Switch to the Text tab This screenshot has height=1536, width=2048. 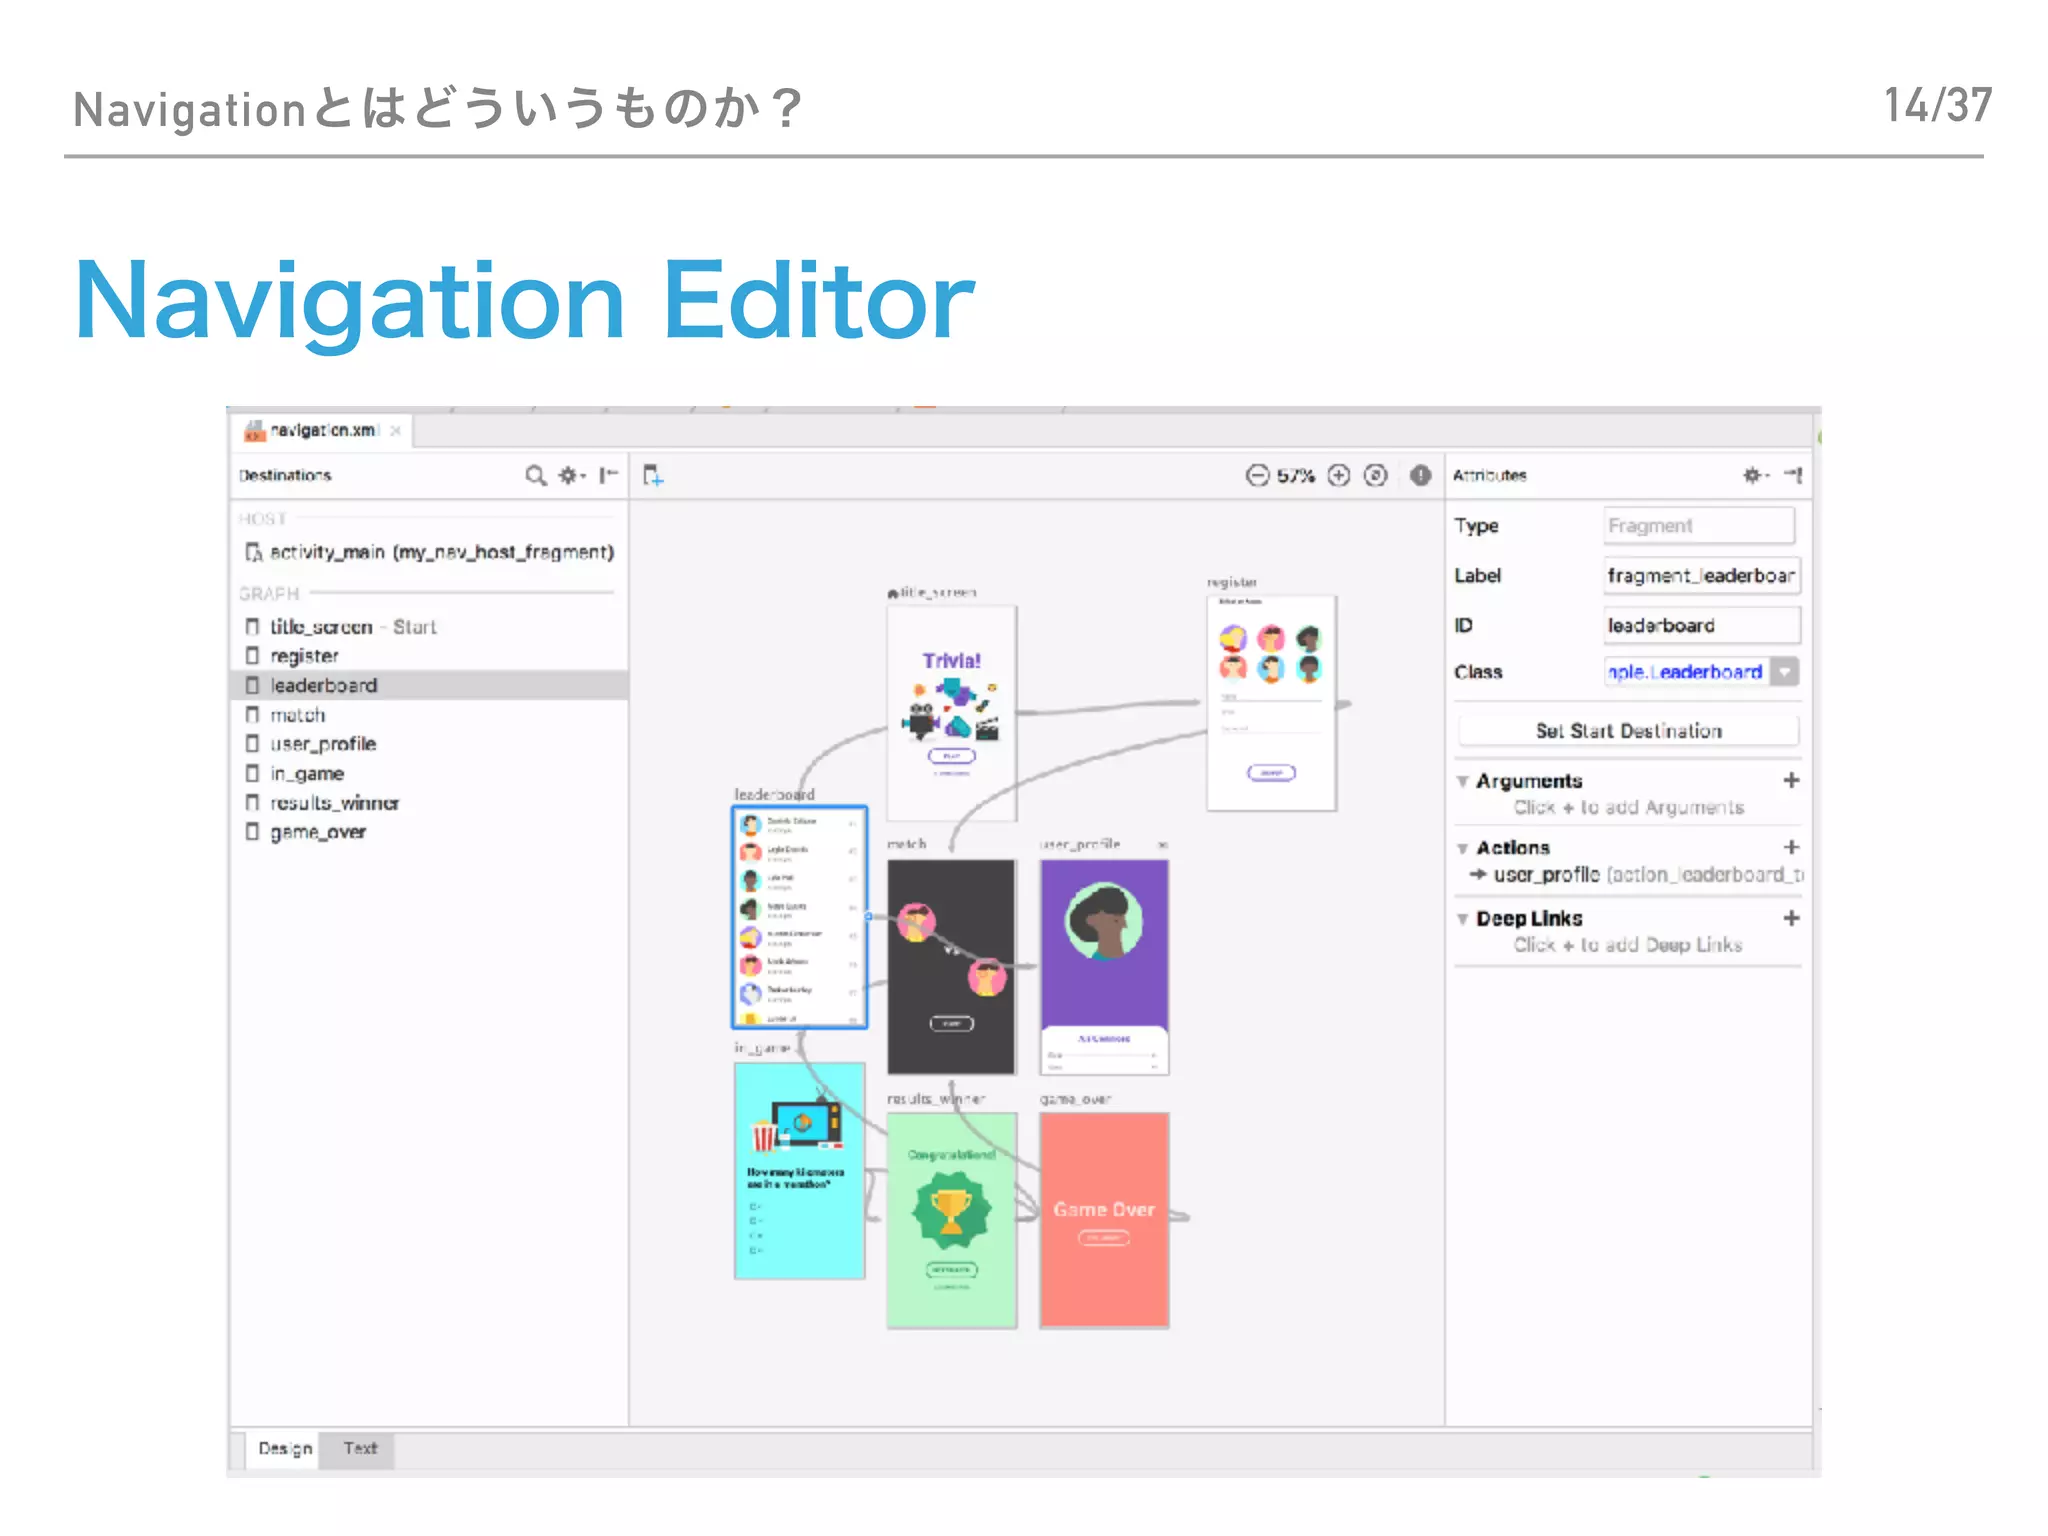[x=360, y=1448]
